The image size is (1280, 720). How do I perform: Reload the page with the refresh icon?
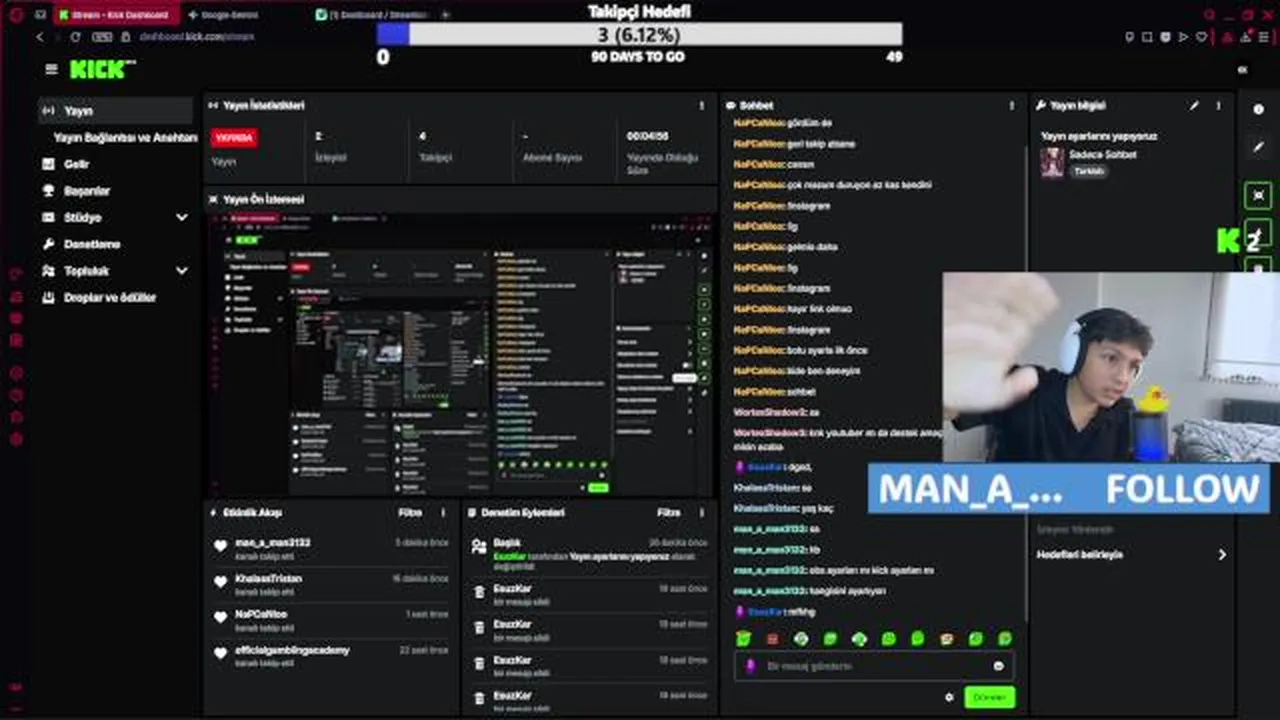[x=75, y=37]
